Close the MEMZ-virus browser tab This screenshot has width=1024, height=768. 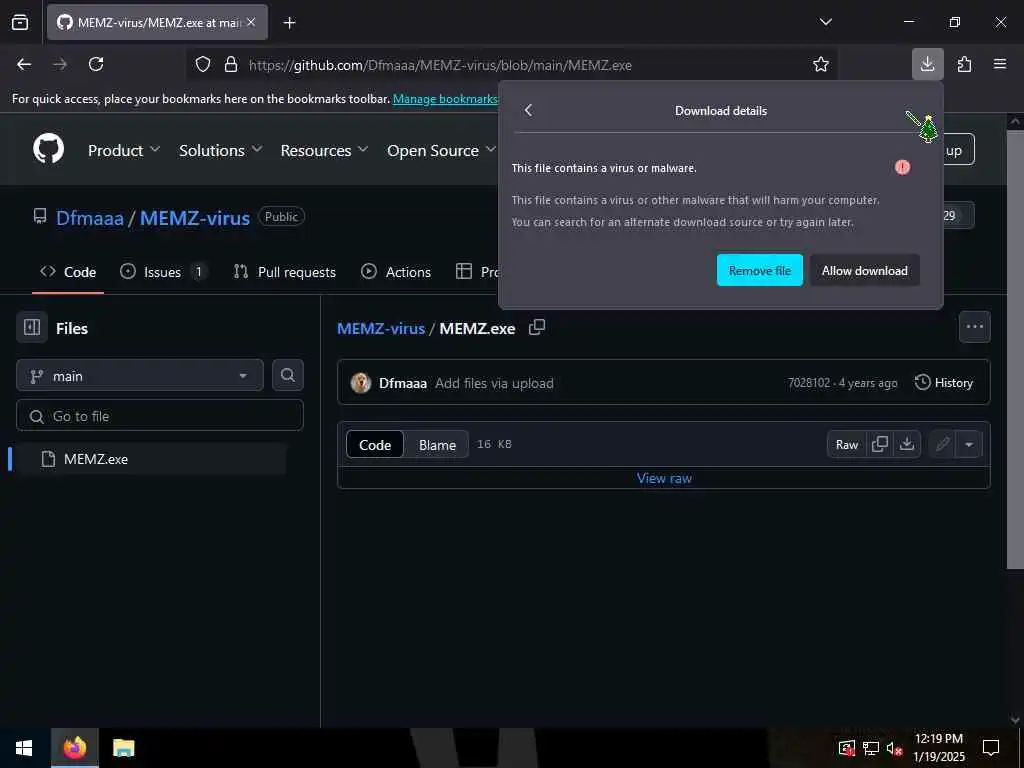pos(251,22)
